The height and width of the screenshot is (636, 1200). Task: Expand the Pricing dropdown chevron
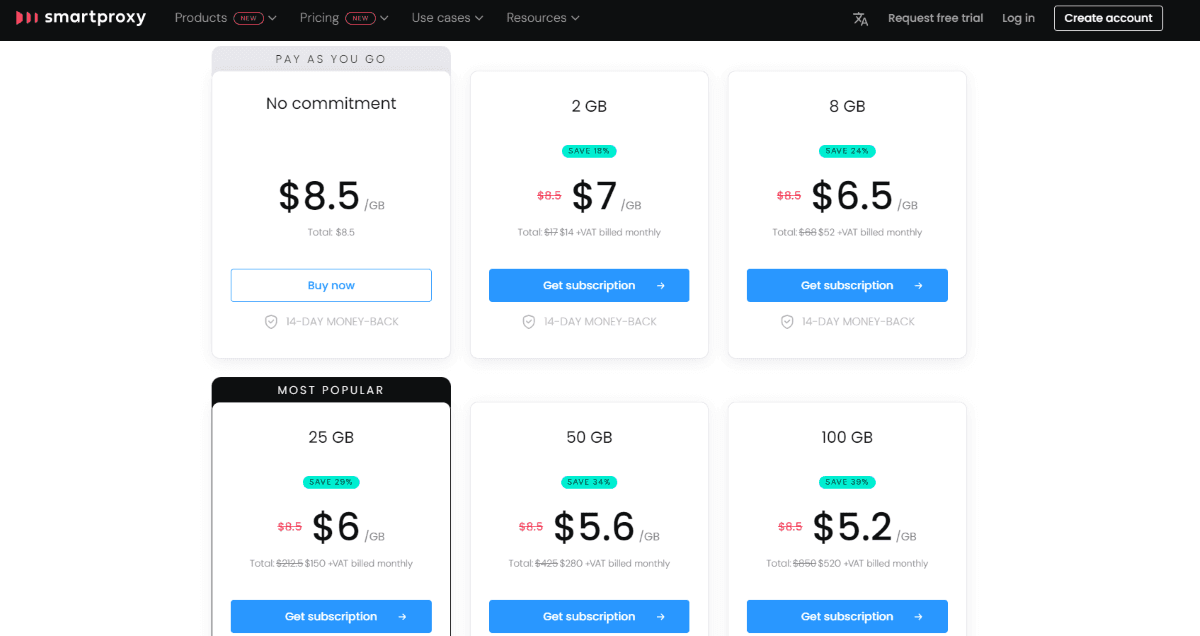click(385, 18)
